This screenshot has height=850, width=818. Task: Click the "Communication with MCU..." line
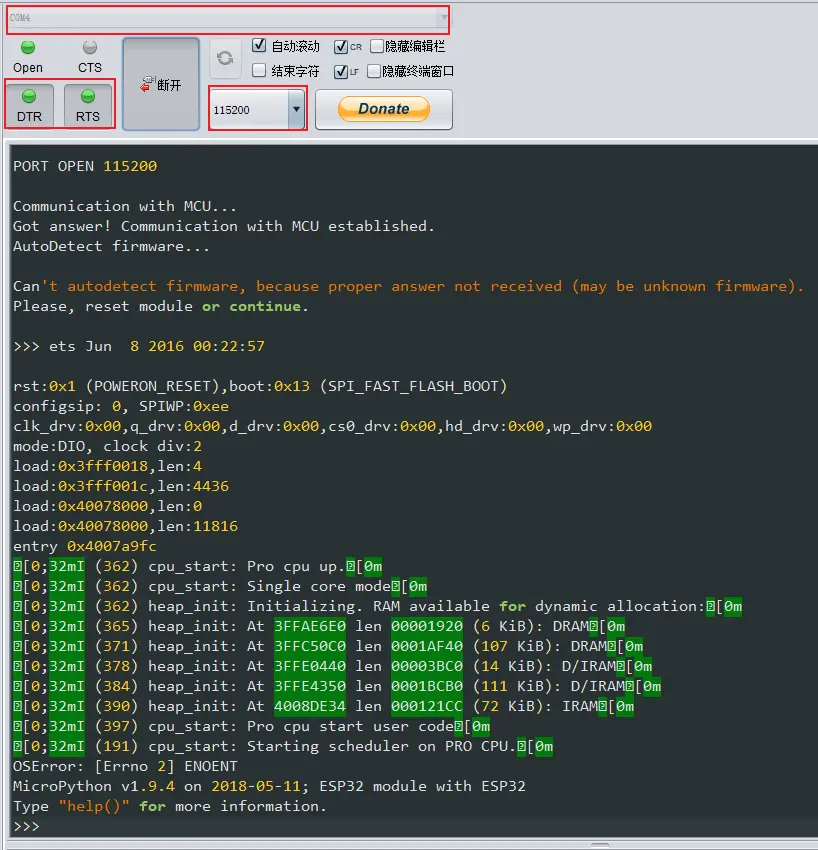coord(125,206)
